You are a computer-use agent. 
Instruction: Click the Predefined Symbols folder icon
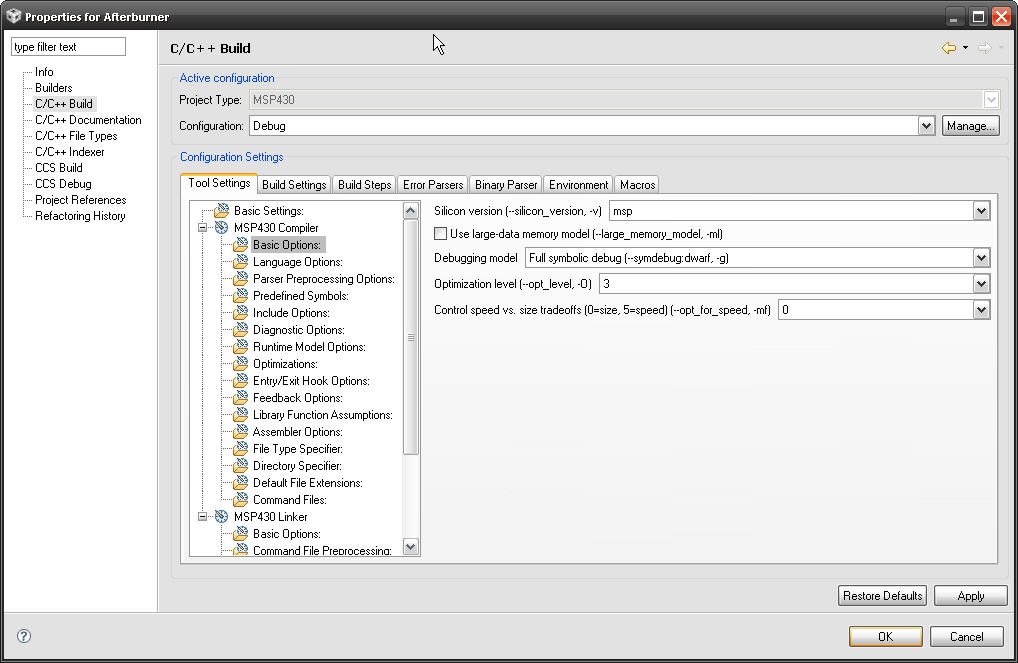click(x=240, y=295)
